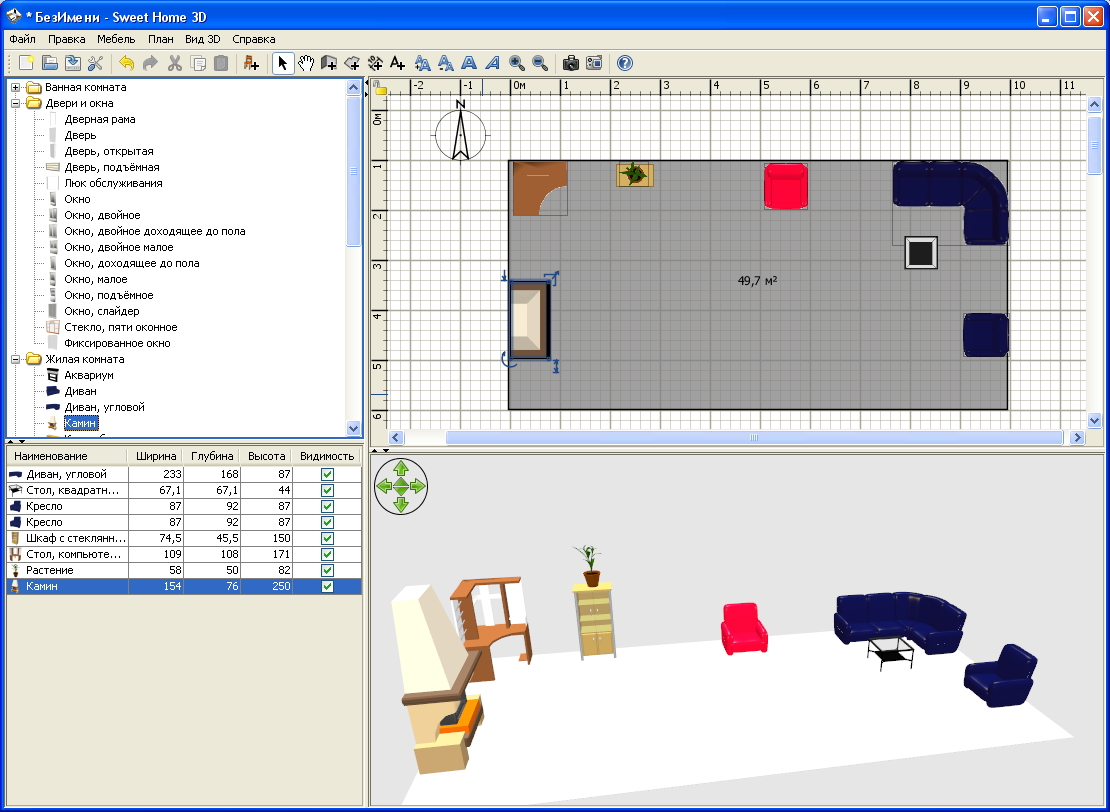Increase text size with A-plus icon
Image resolution: width=1110 pixels, height=812 pixels.
423,63
